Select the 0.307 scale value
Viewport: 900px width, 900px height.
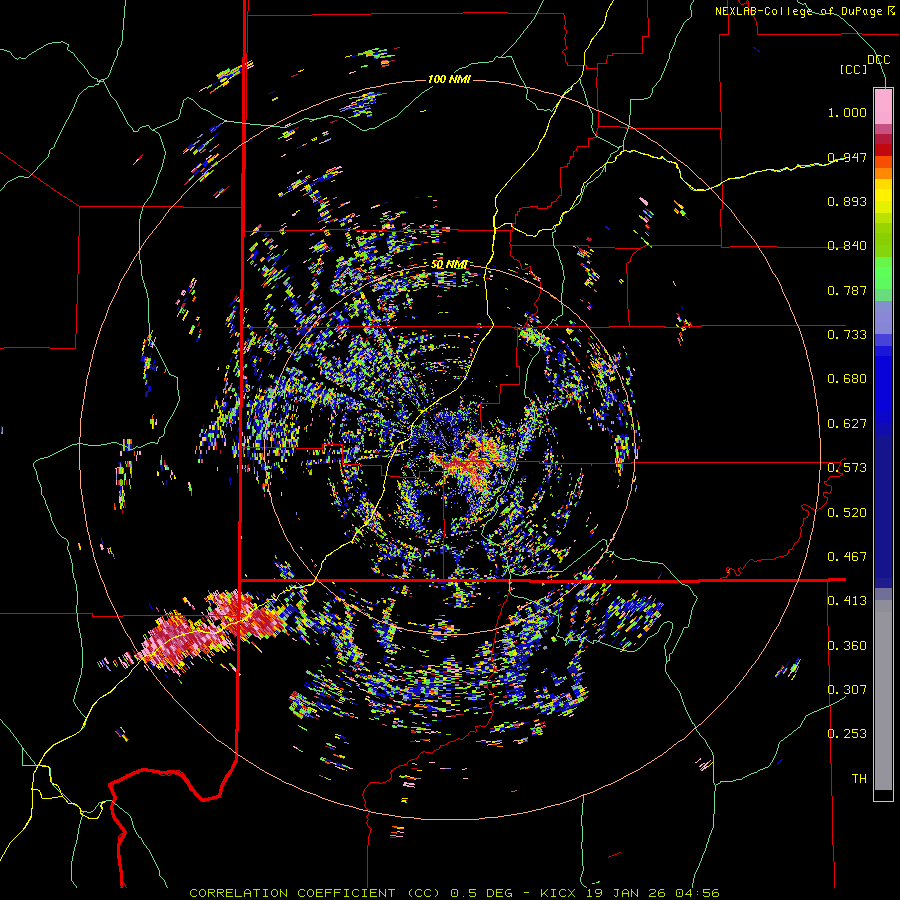click(x=847, y=690)
